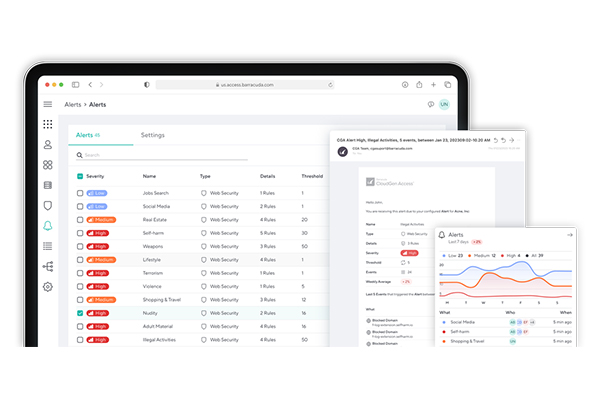Open the lined list sidebar icon
600x399 pixels.
point(48,246)
